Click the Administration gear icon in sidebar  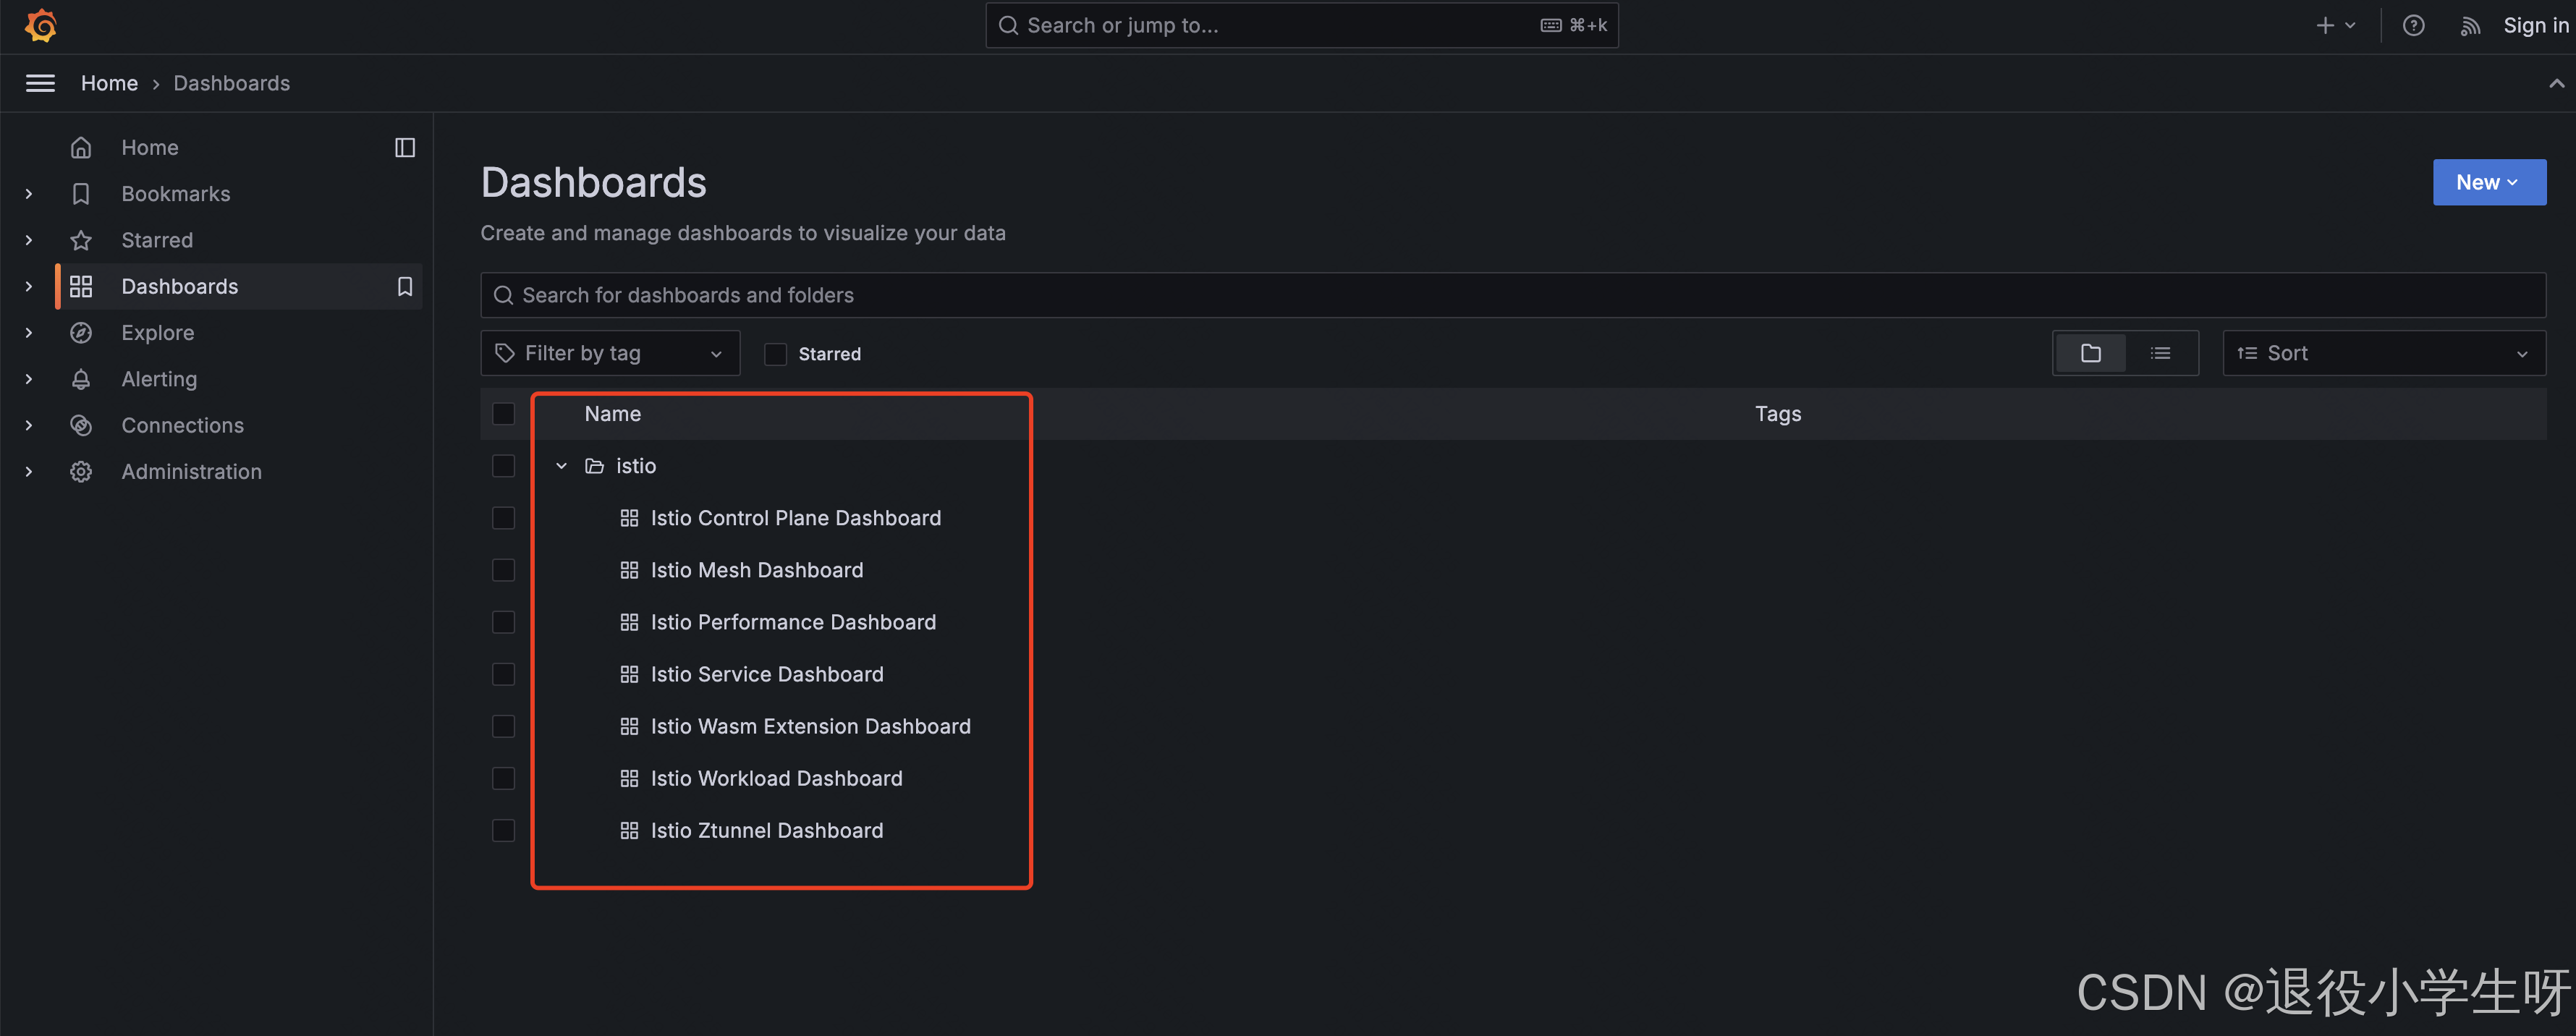coord(81,472)
